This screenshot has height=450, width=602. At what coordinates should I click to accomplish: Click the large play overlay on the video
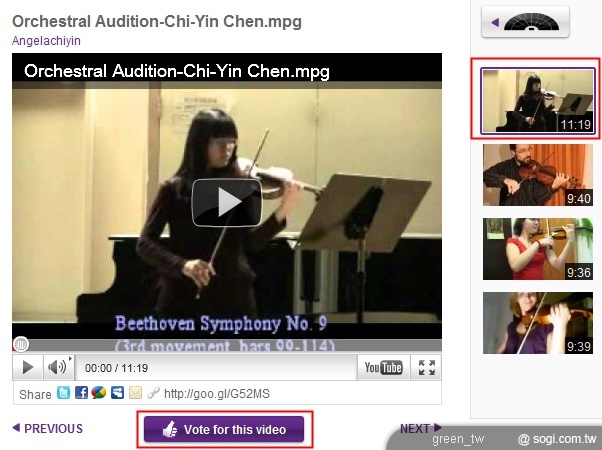(x=227, y=202)
